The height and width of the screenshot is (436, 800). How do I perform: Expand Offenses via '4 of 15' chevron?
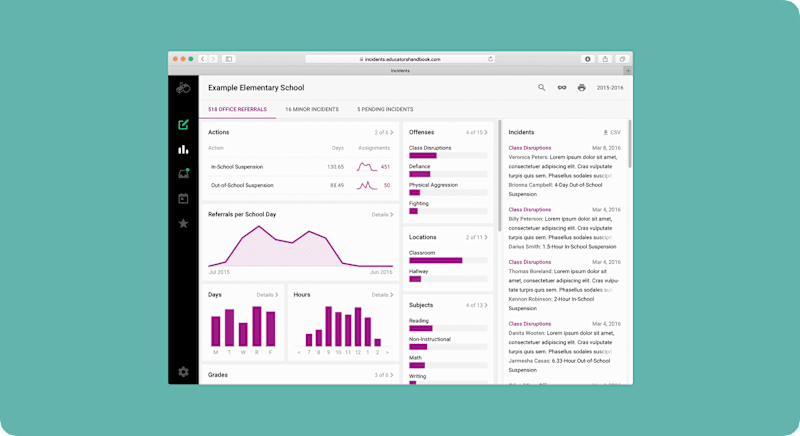[x=477, y=133]
